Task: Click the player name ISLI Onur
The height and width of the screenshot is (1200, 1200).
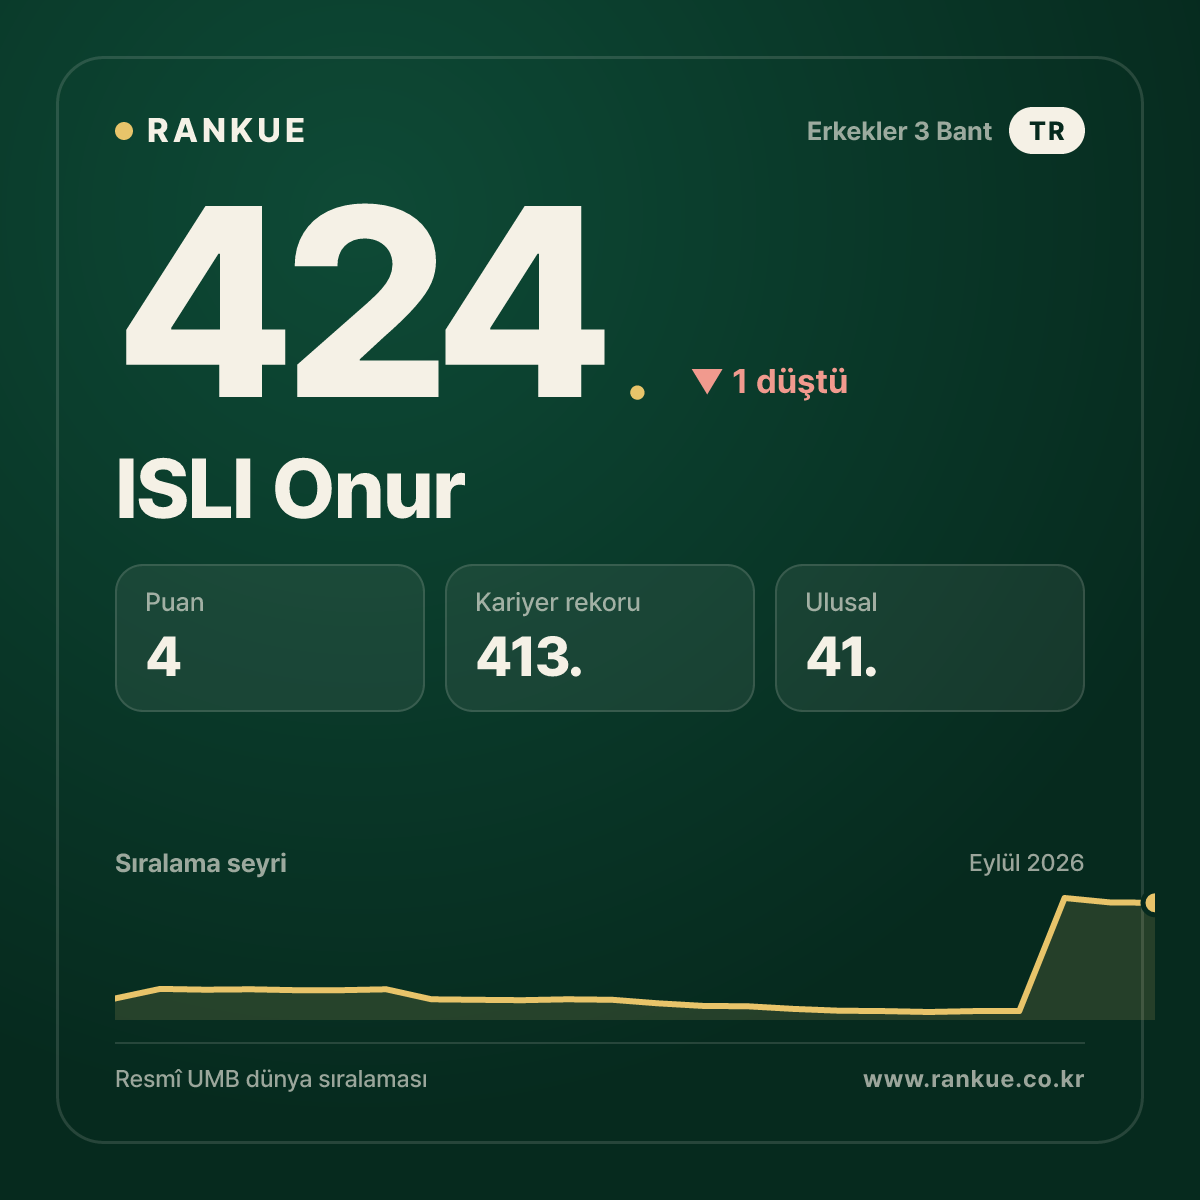Action: pos(290,490)
